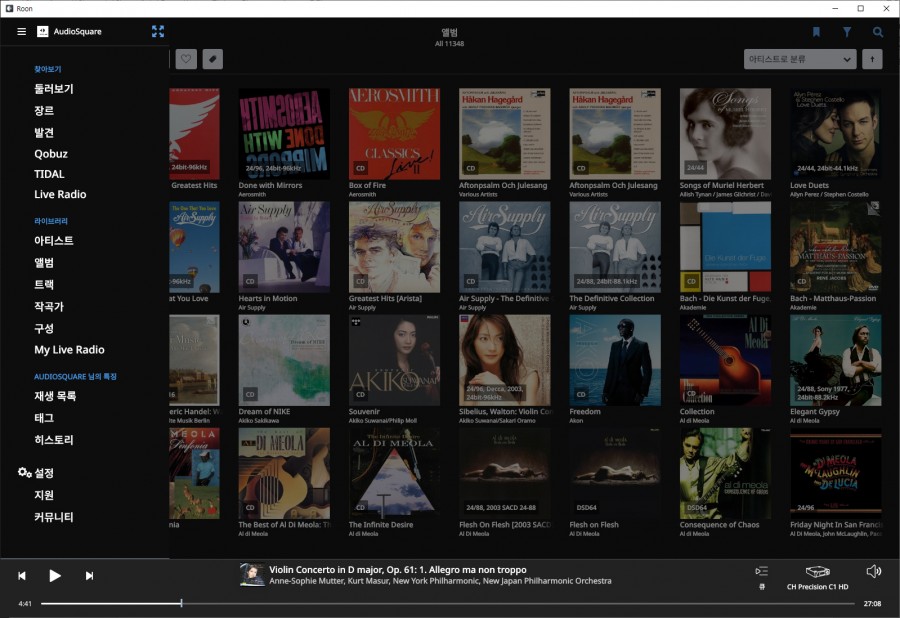Toggle the heart favorites filter
This screenshot has width=900, height=618.
coord(186,59)
